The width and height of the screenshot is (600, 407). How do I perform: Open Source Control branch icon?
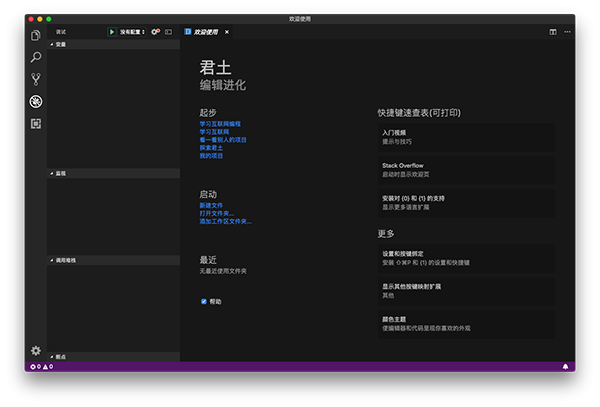coord(36,79)
